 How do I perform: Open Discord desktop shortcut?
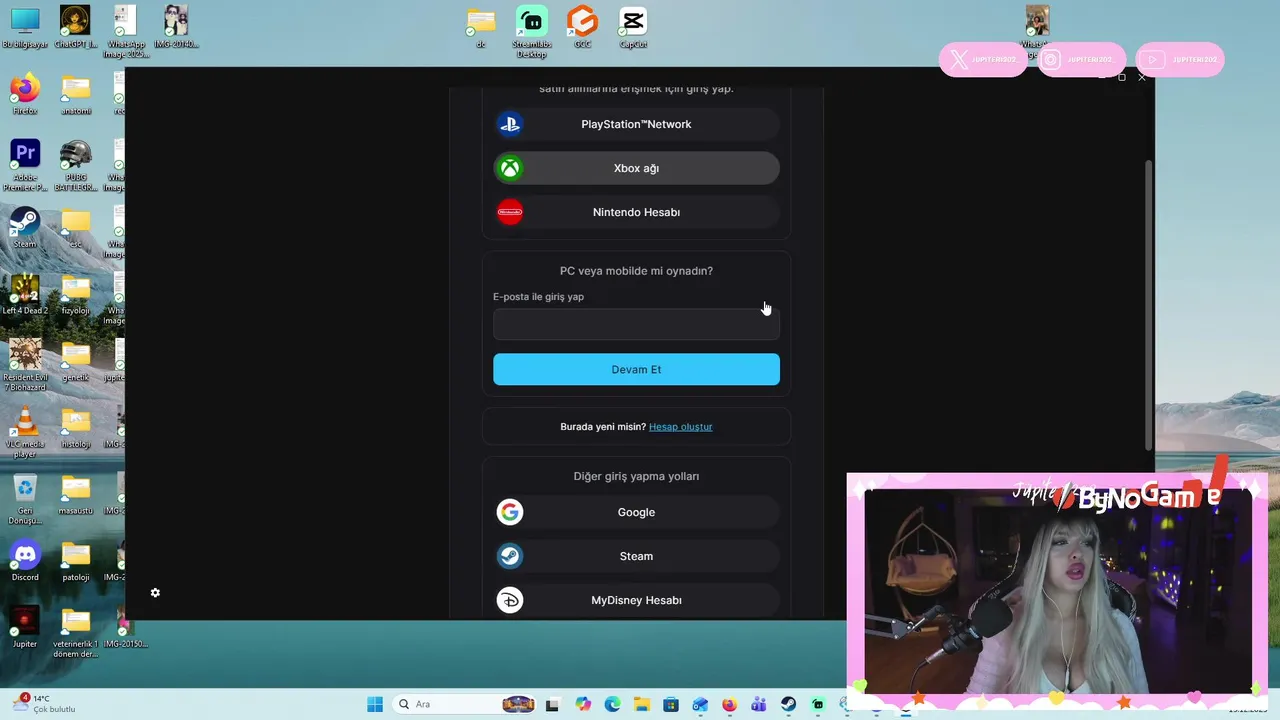[x=25, y=561]
